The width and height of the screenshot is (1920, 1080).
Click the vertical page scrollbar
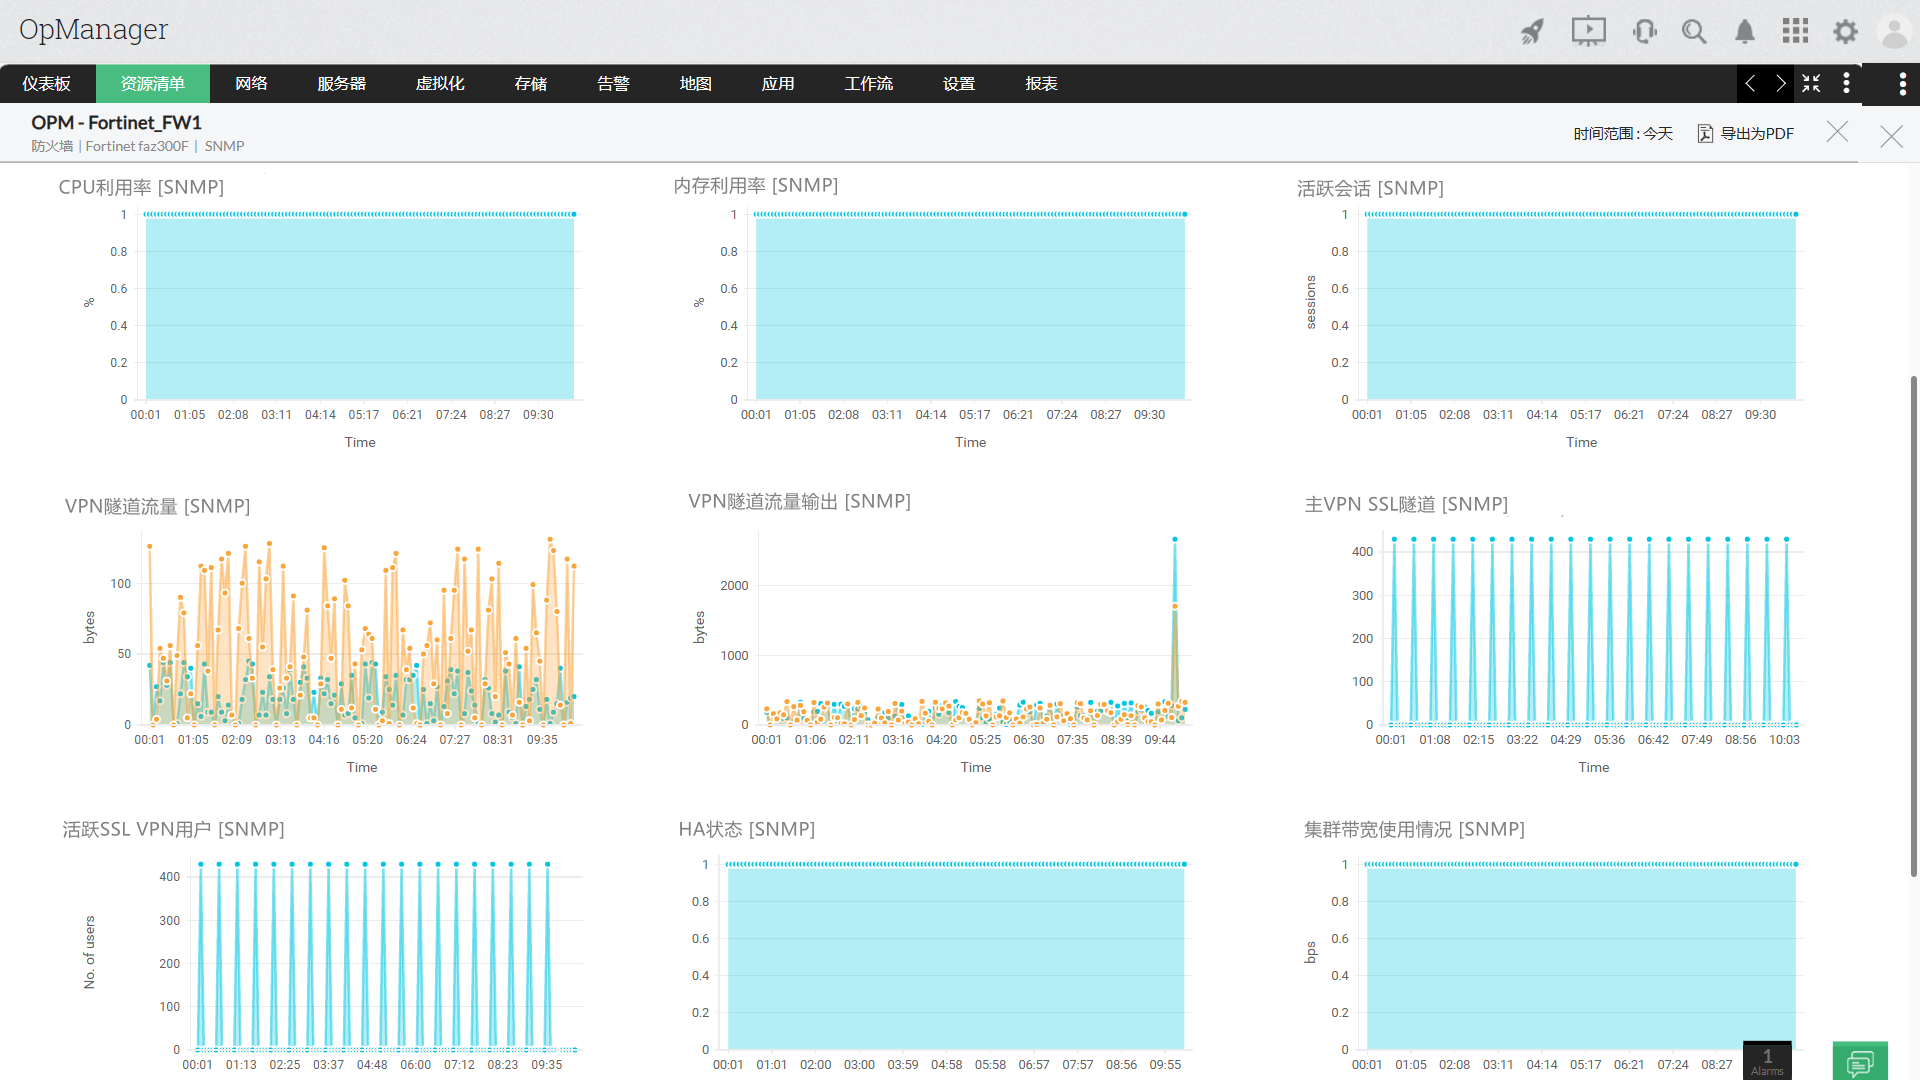click(1913, 625)
